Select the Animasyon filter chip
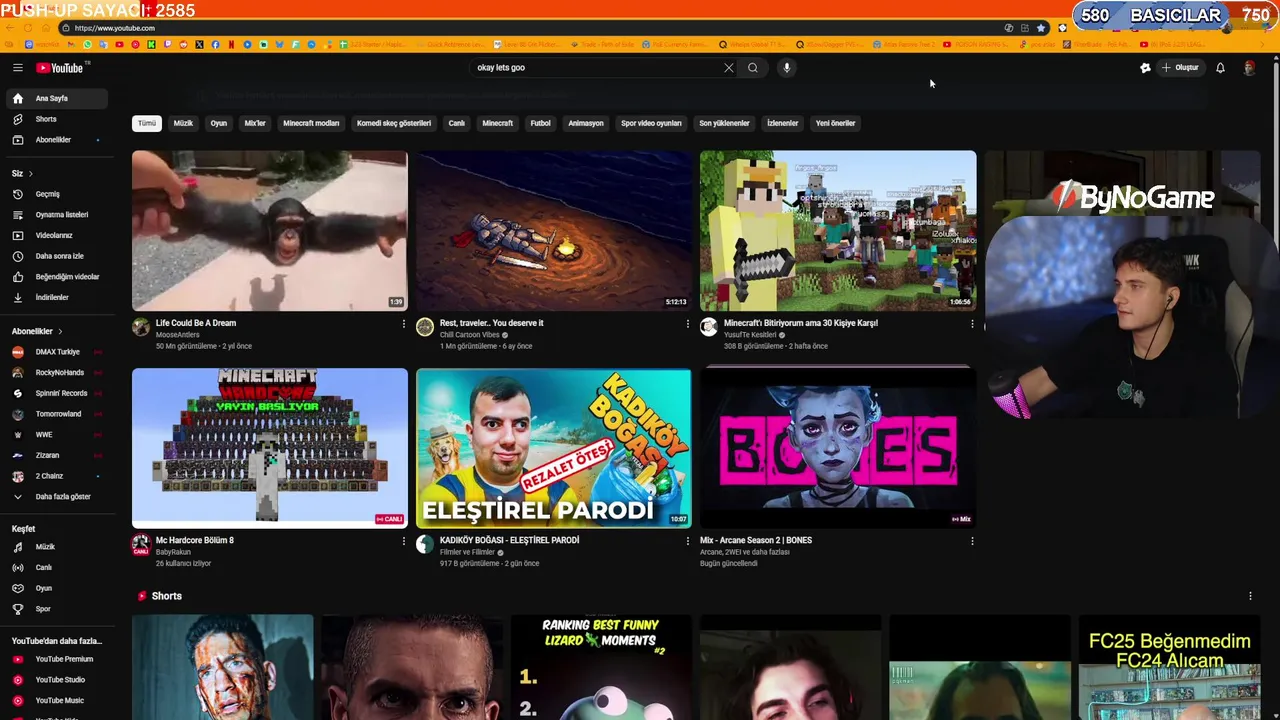1280x720 pixels. click(x=586, y=123)
